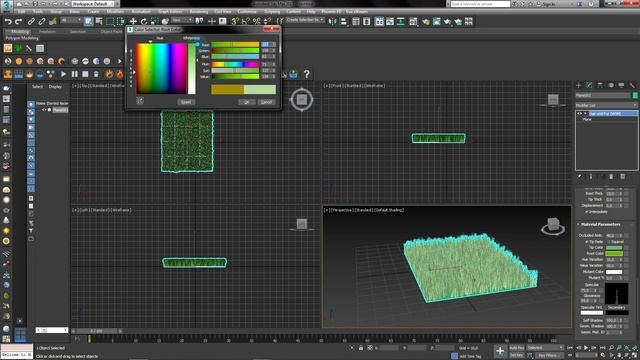640x360 pixels.
Task: Open the Modifiers menu
Action: 115,11
